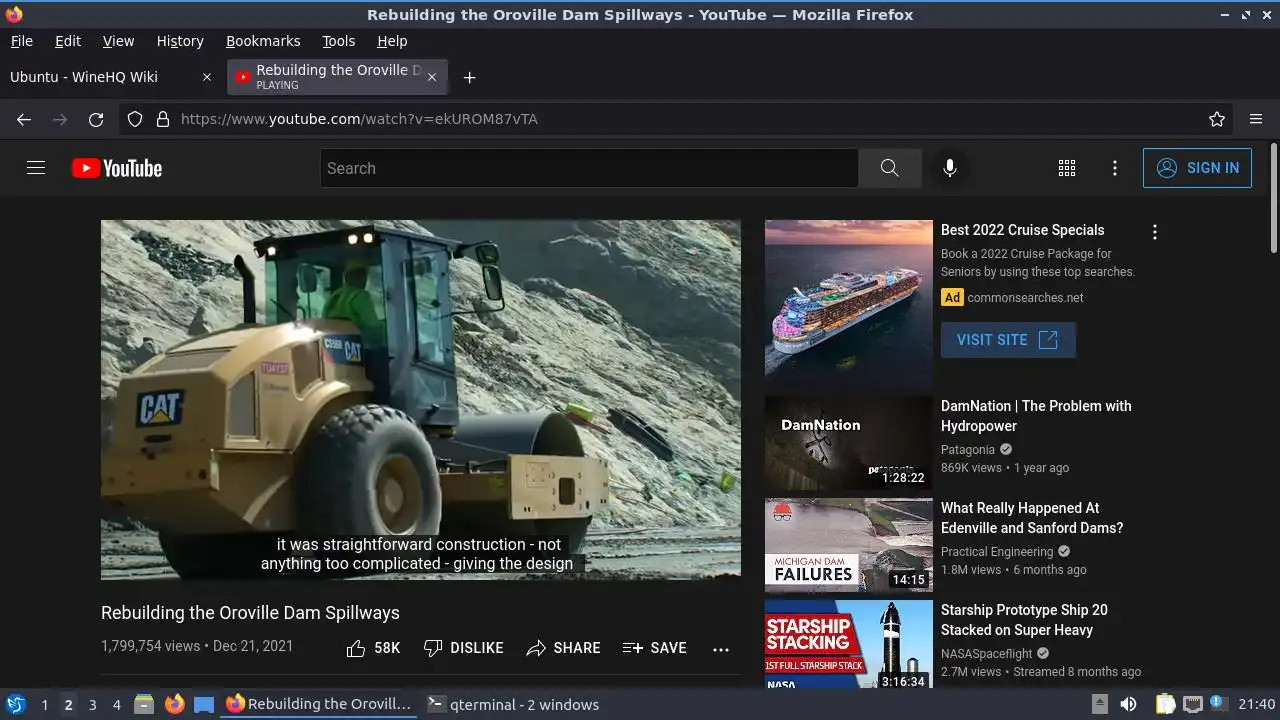Open a new tab
Image resolution: width=1280 pixels, height=720 pixels.
click(469, 77)
